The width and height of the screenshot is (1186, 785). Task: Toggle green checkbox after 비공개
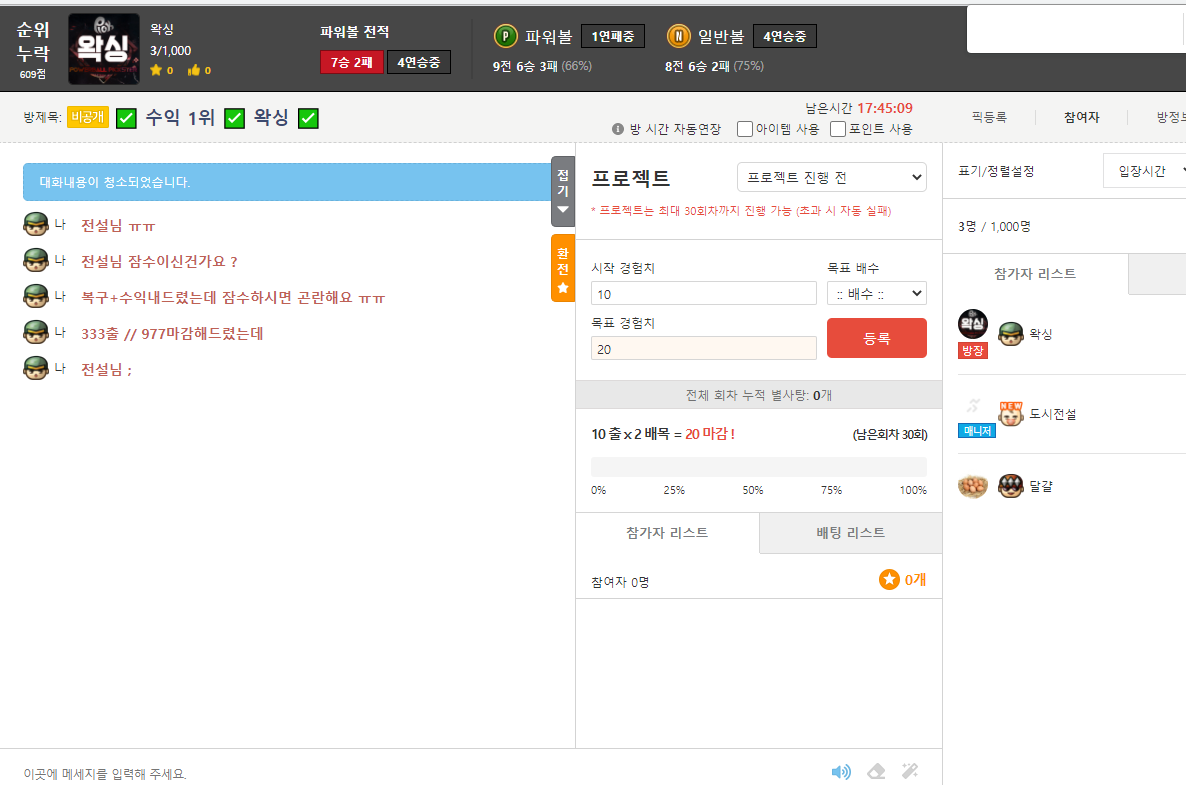(x=126, y=119)
